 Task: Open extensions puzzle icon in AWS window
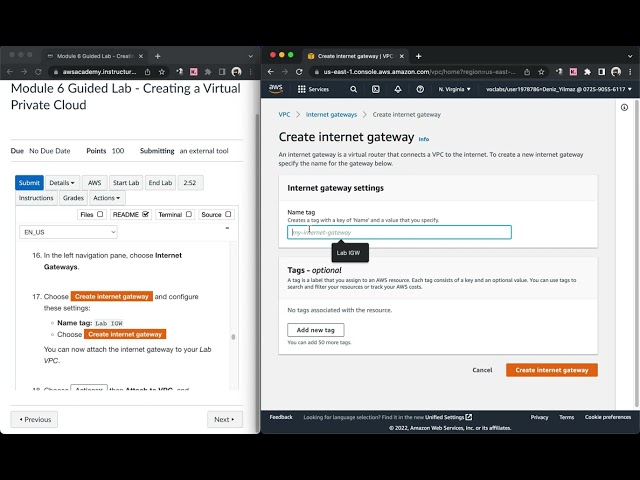tap(587, 72)
